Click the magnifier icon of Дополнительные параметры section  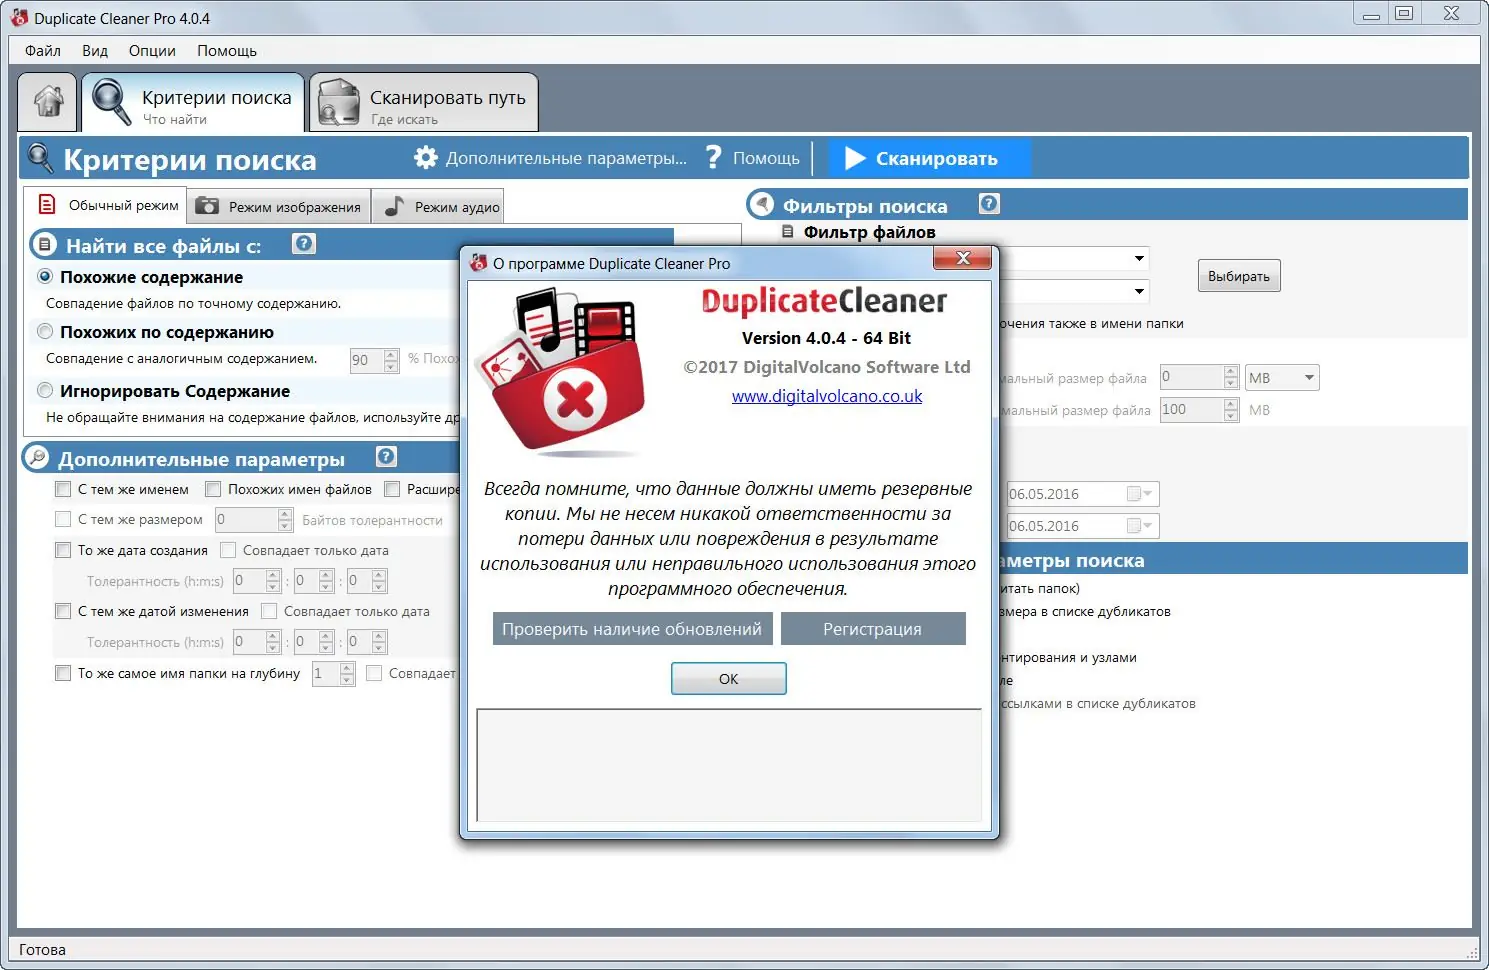click(x=37, y=458)
